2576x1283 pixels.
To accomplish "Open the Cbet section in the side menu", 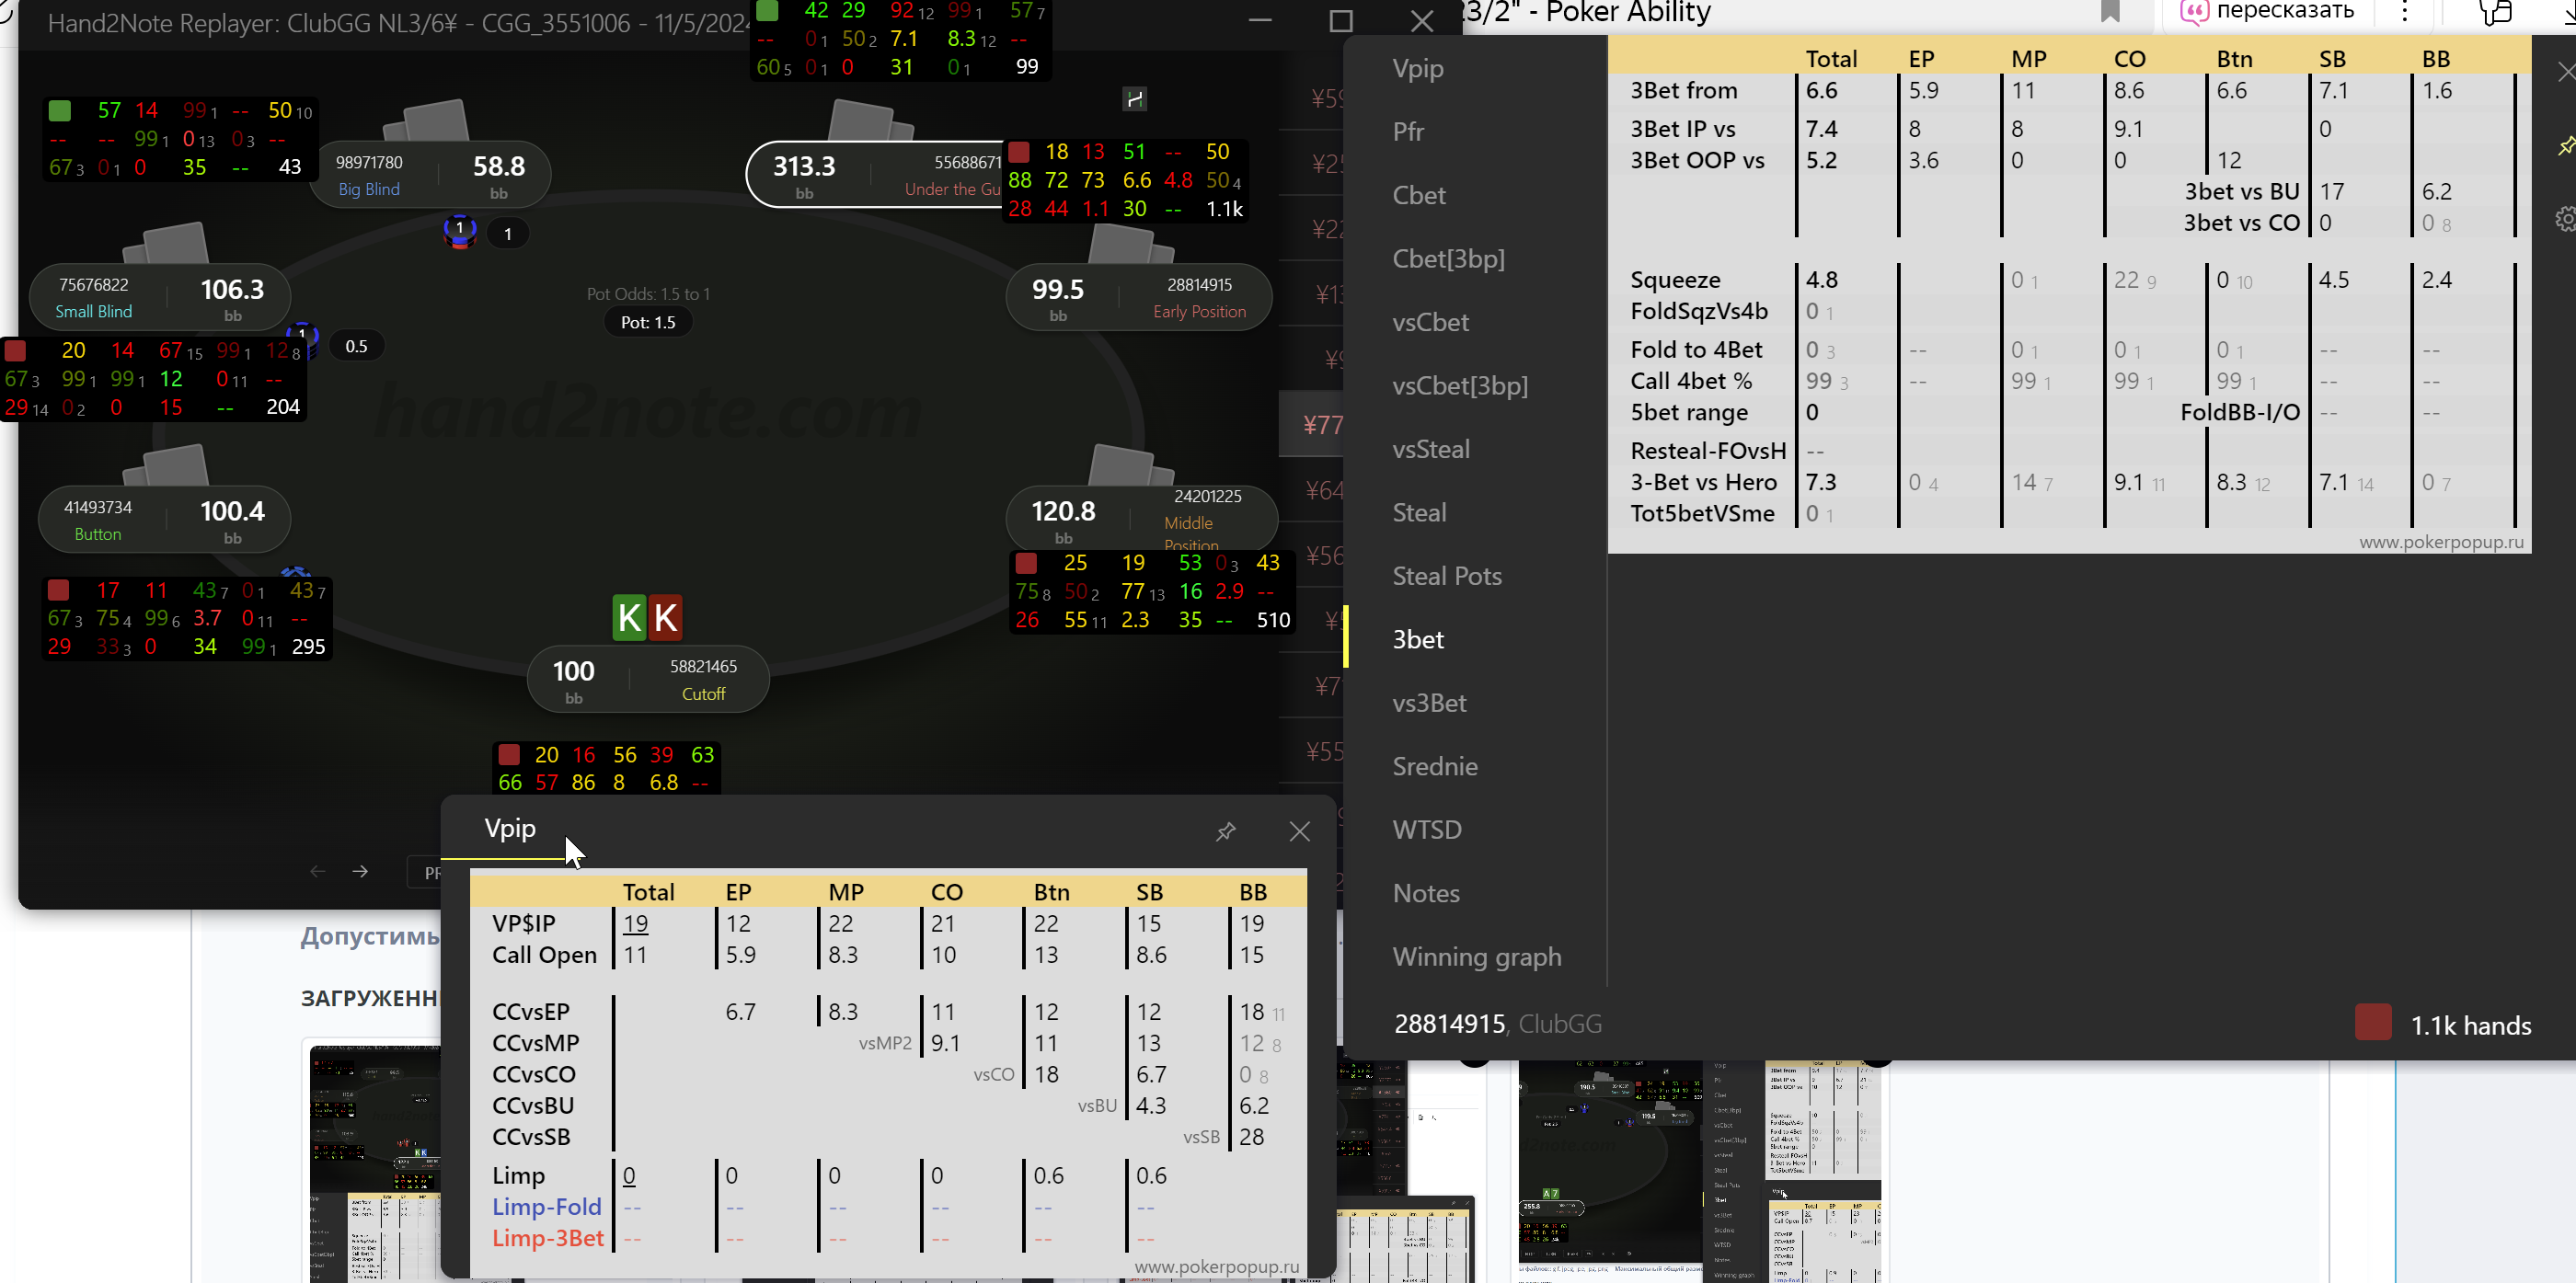I will pyautogui.click(x=1419, y=196).
